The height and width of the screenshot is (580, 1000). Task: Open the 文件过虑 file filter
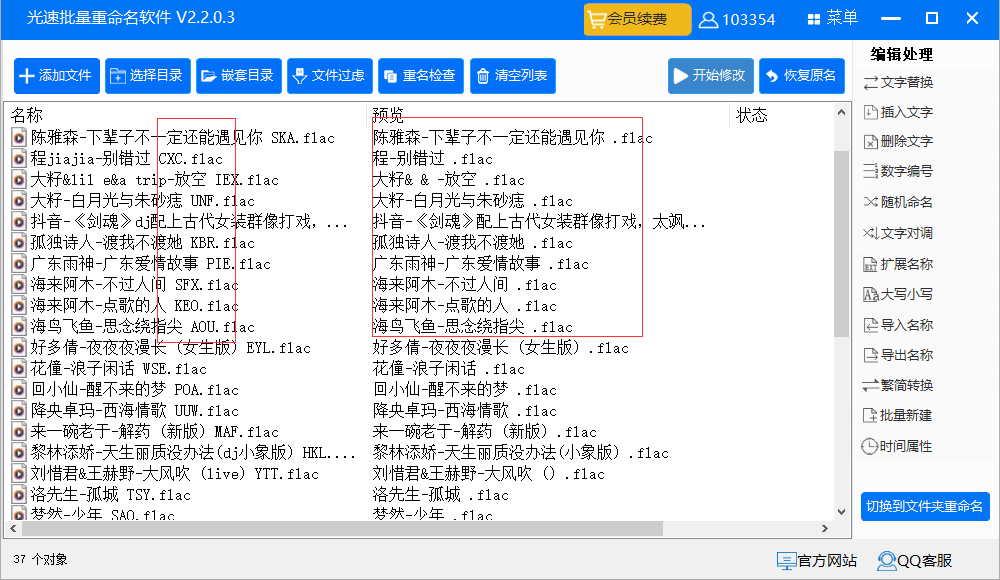330,76
